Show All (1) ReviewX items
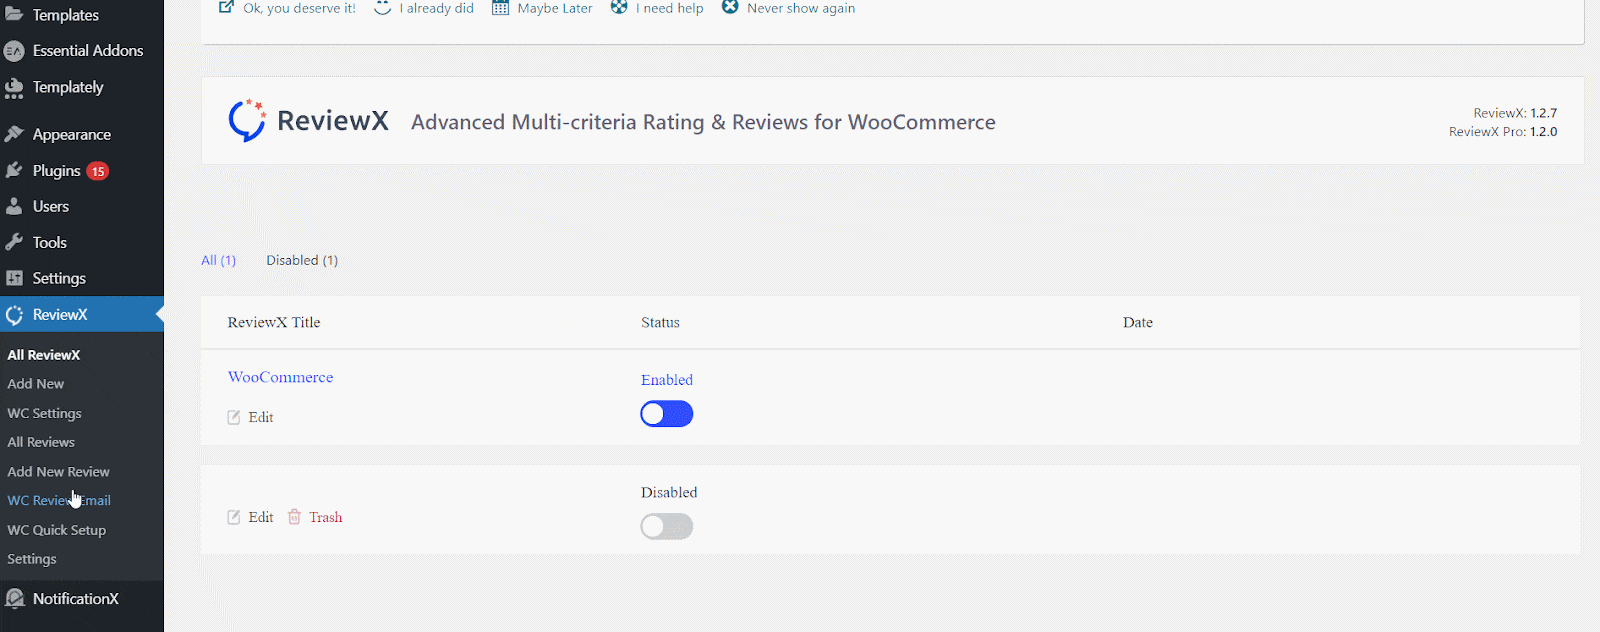 (x=218, y=260)
